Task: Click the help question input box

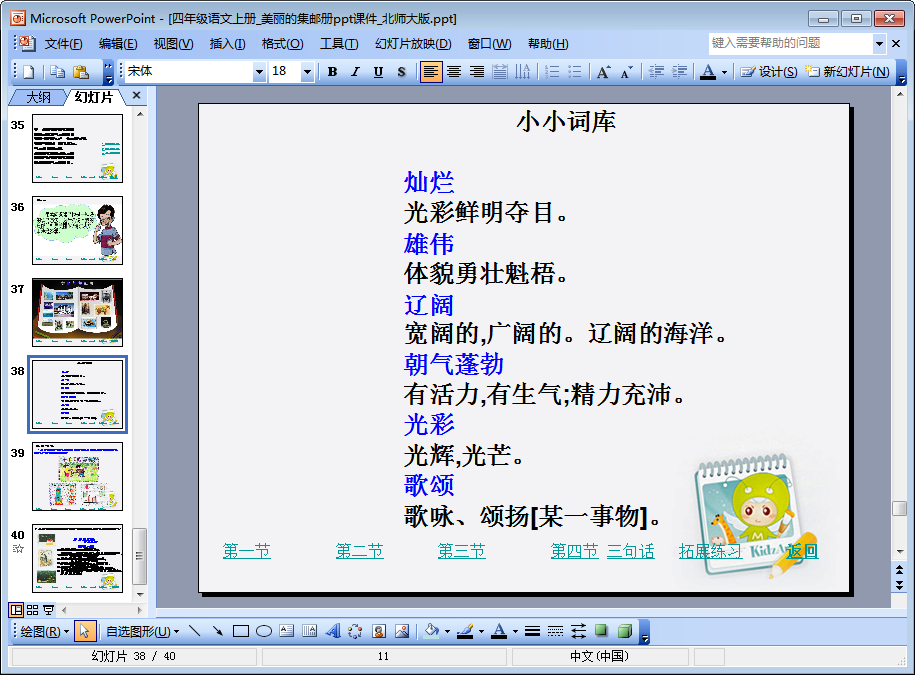Action: 791,43
